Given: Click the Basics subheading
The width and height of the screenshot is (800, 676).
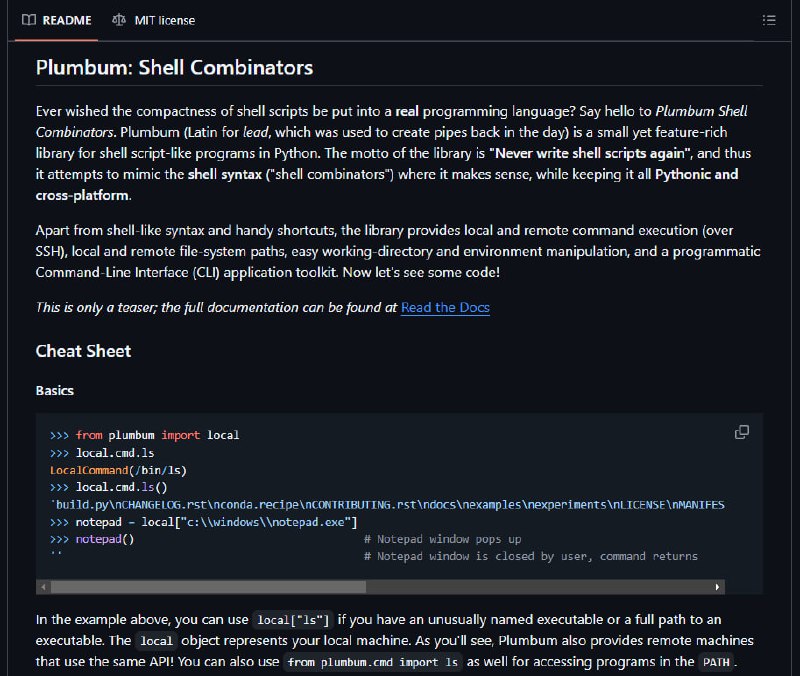Looking at the screenshot, I should 55,390.
